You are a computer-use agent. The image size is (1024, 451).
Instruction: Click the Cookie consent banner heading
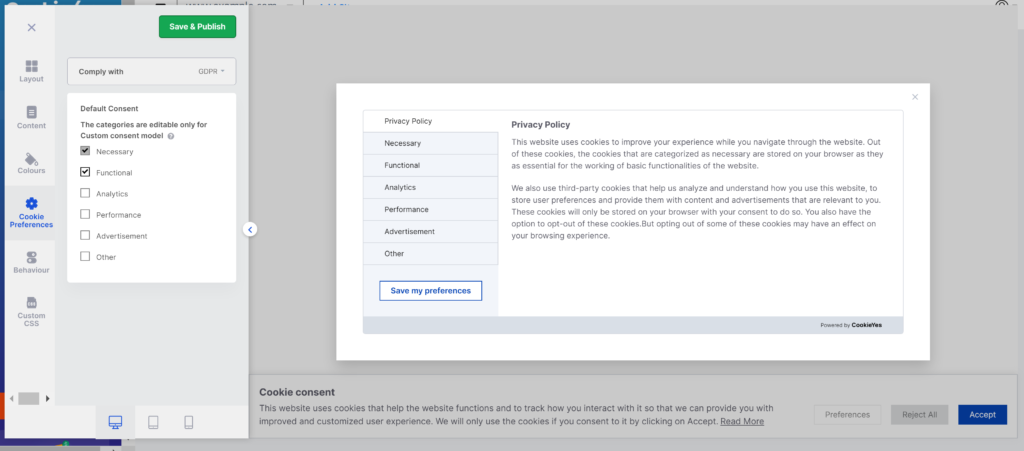click(297, 392)
